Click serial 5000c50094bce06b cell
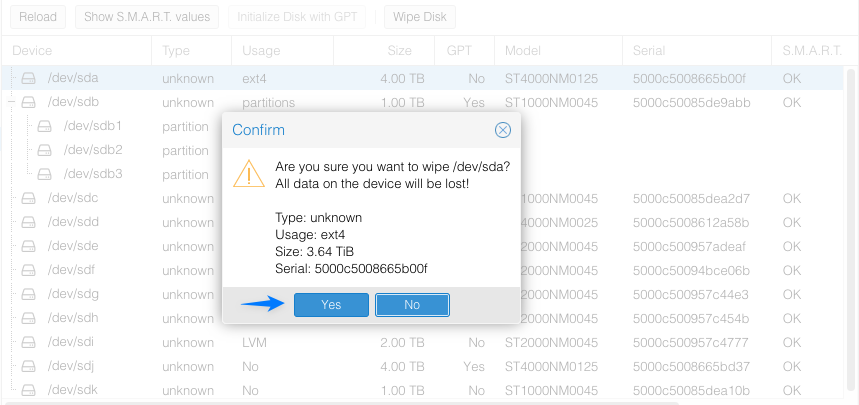The image size is (859, 405). click(691, 270)
